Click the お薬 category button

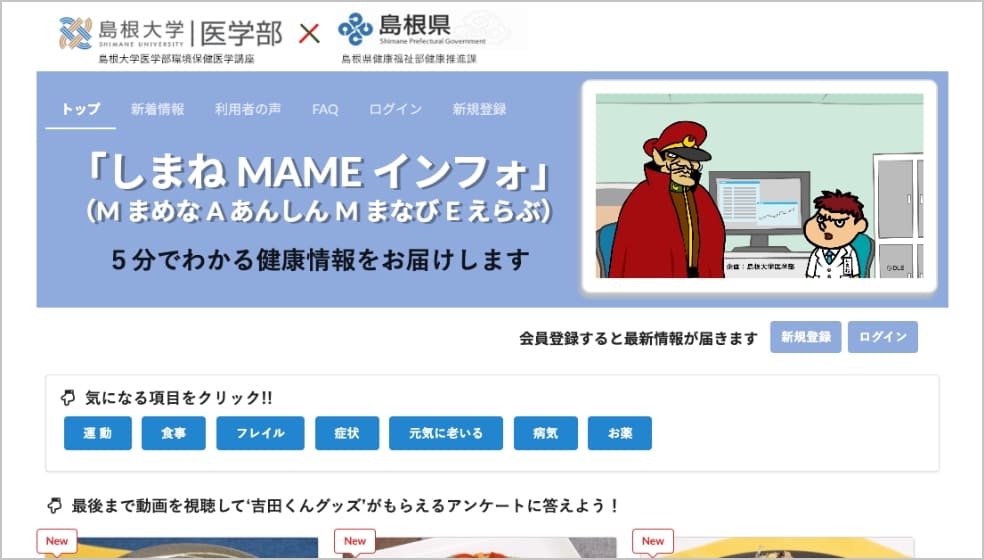point(620,433)
